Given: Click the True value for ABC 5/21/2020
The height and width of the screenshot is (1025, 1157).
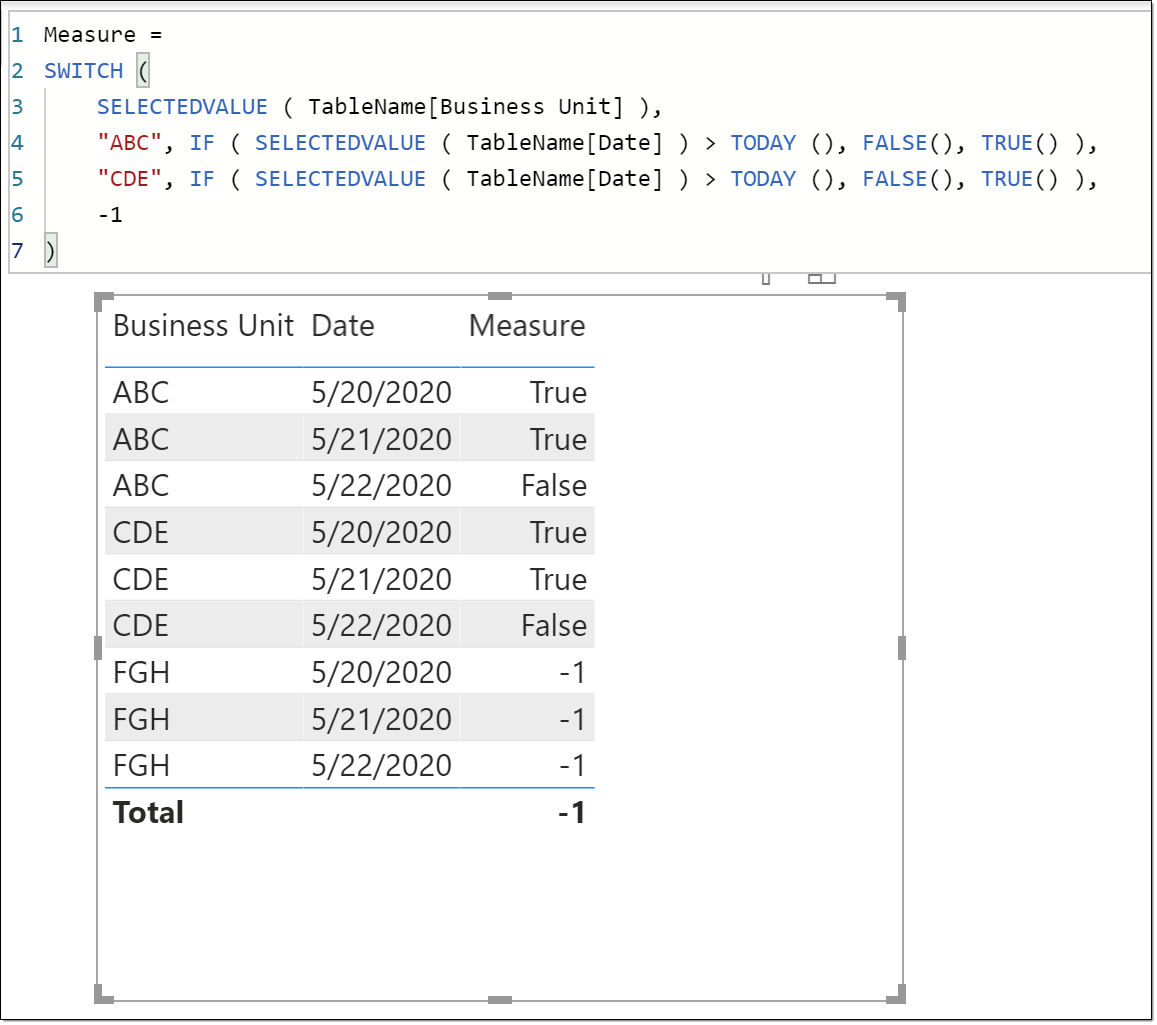Looking at the screenshot, I should [559, 439].
